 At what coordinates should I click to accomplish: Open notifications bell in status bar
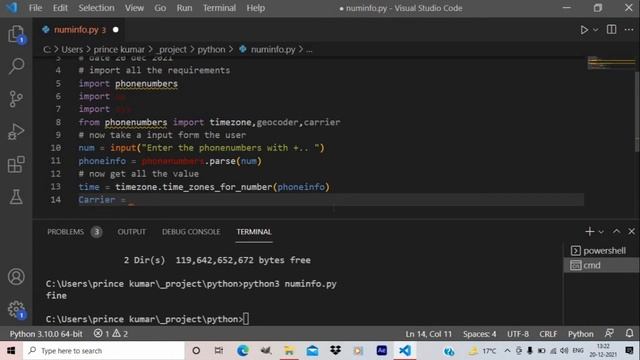coord(629,333)
